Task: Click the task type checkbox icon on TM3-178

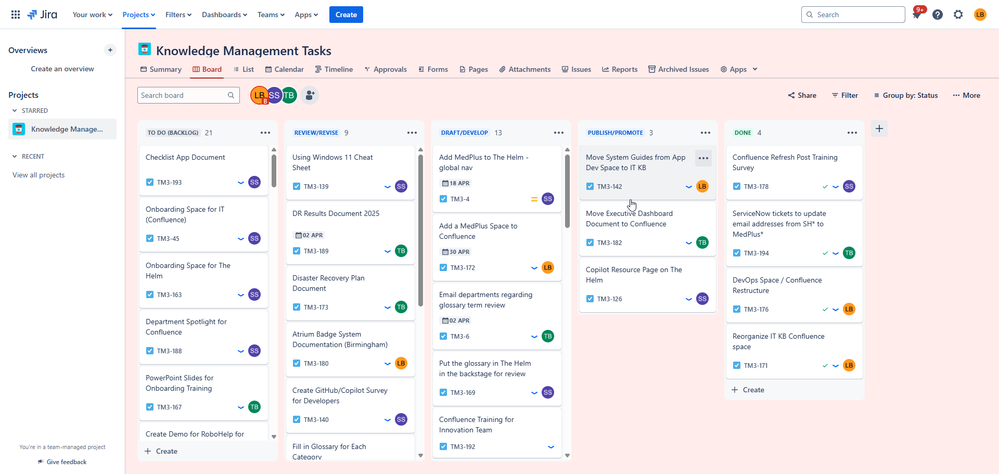Action: (737, 187)
